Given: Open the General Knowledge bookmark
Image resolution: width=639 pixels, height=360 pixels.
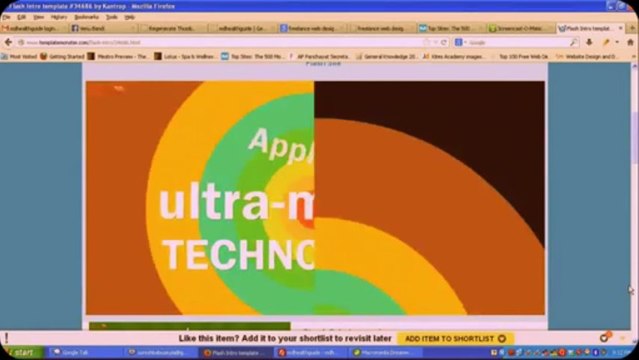Looking at the screenshot, I should (386, 56).
